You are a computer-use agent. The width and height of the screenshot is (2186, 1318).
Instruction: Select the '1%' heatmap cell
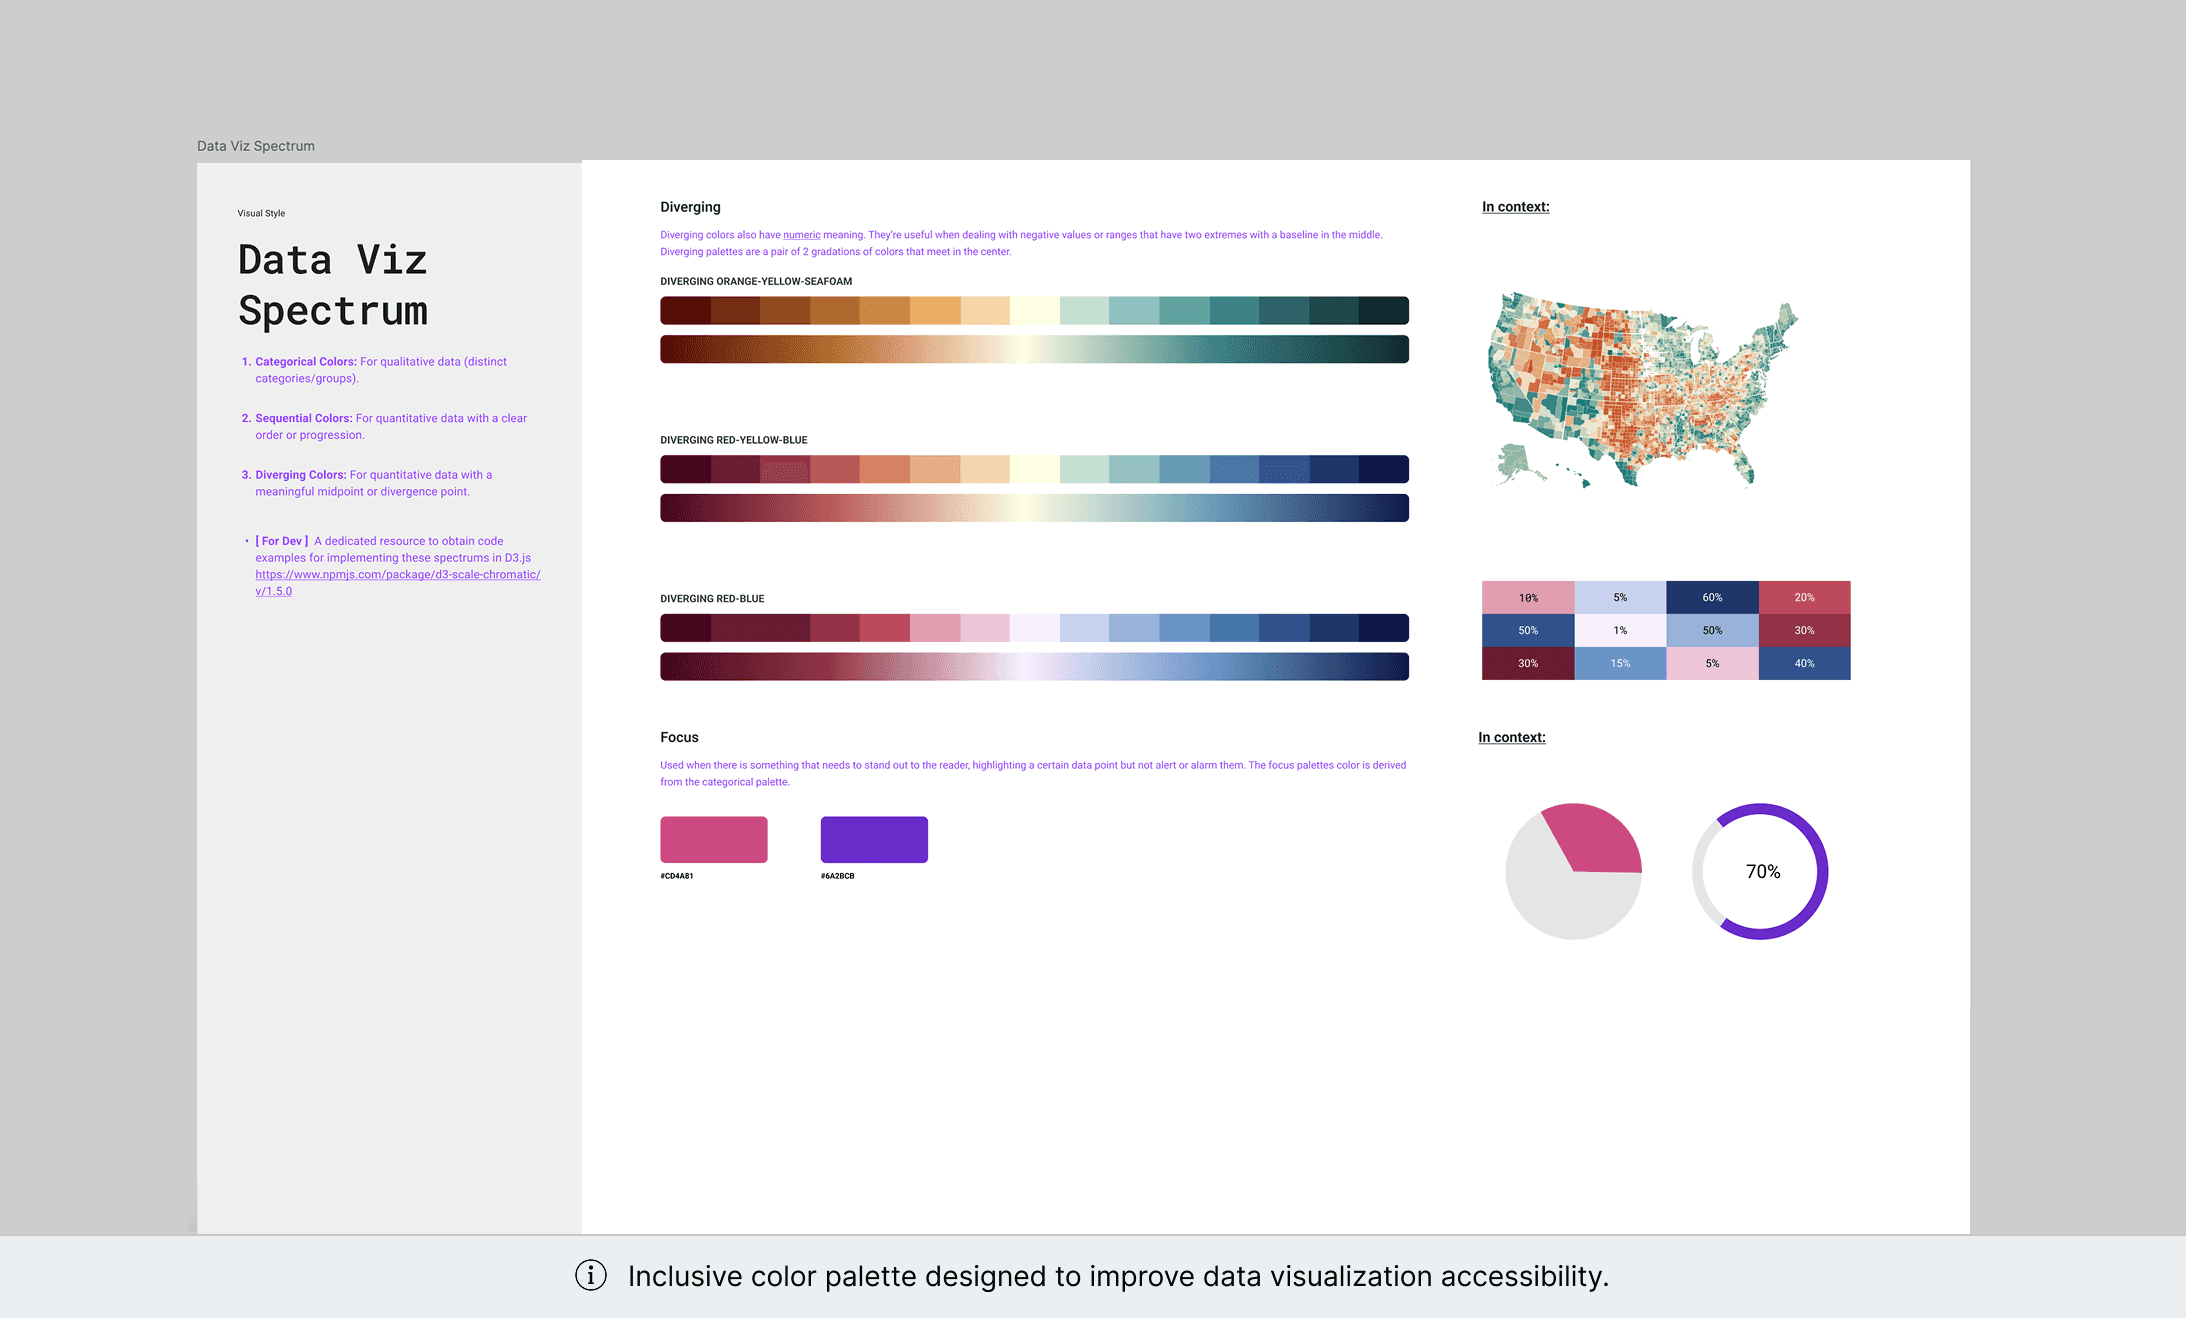coord(1620,630)
